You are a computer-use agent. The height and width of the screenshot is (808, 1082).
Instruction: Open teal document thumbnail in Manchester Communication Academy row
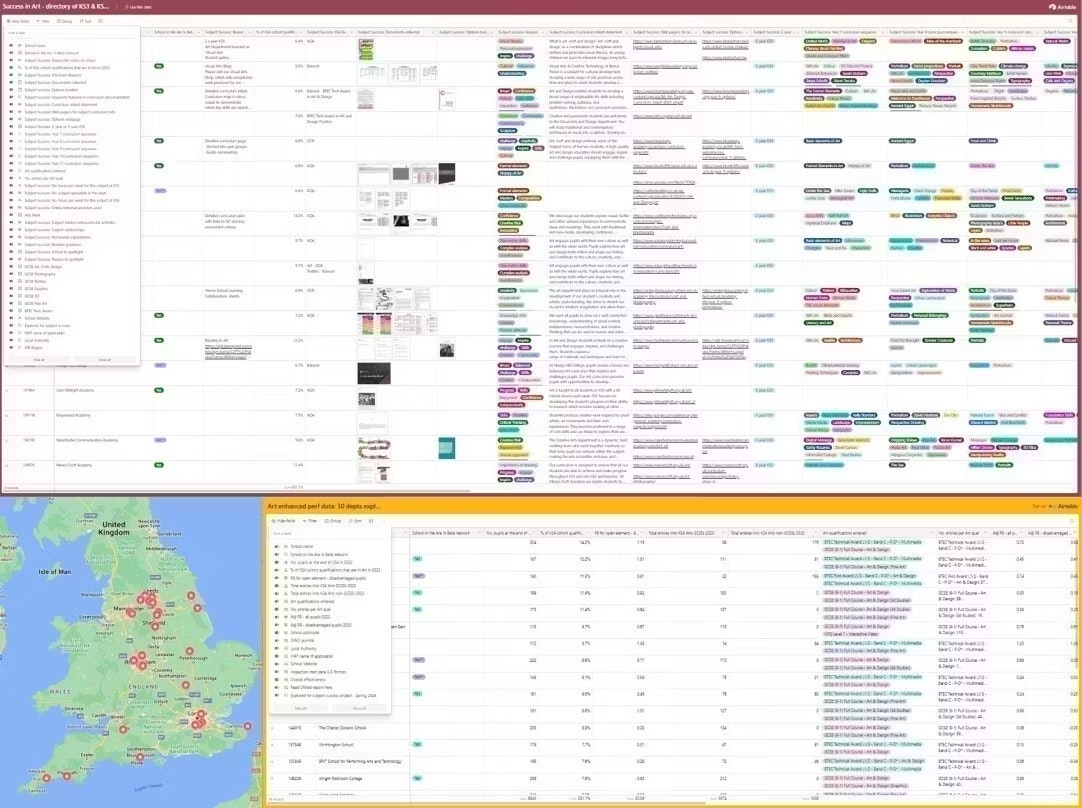pyautogui.click(x=446, y=448)
